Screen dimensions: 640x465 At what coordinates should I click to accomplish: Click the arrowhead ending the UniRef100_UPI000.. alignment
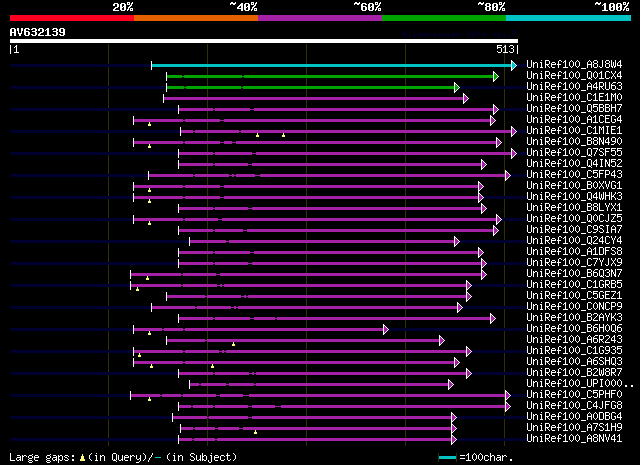click(x=451, y=385)
